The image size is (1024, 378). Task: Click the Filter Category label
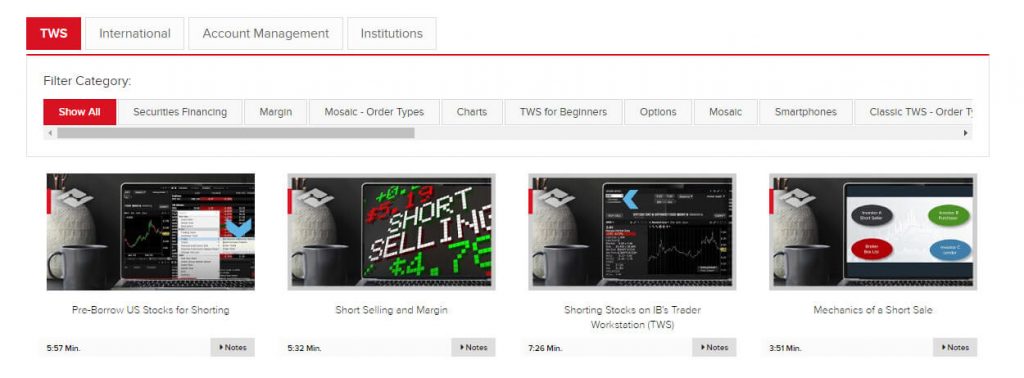pyautogui.click(x=88, y=82)
